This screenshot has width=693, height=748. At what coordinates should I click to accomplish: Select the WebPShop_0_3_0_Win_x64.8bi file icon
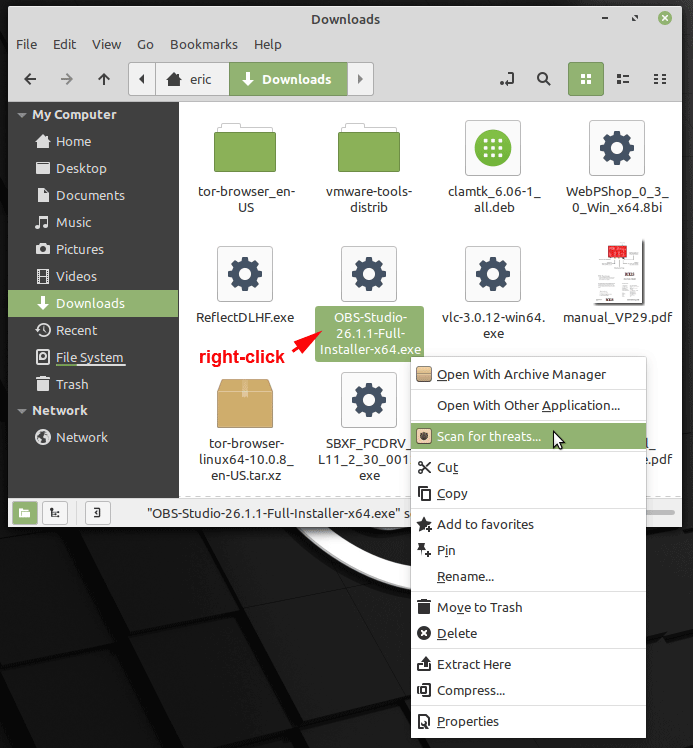pyautogui.click(x=617, y=148)
